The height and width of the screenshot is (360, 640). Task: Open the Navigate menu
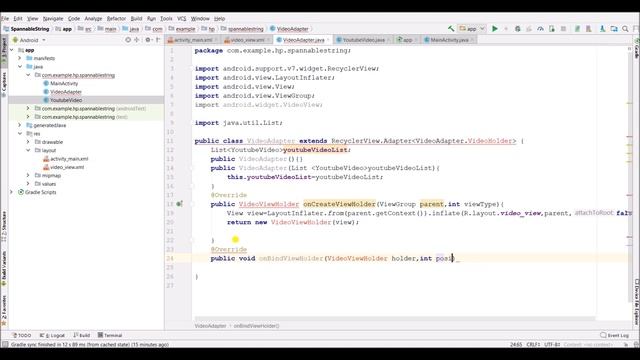[53, 18]
